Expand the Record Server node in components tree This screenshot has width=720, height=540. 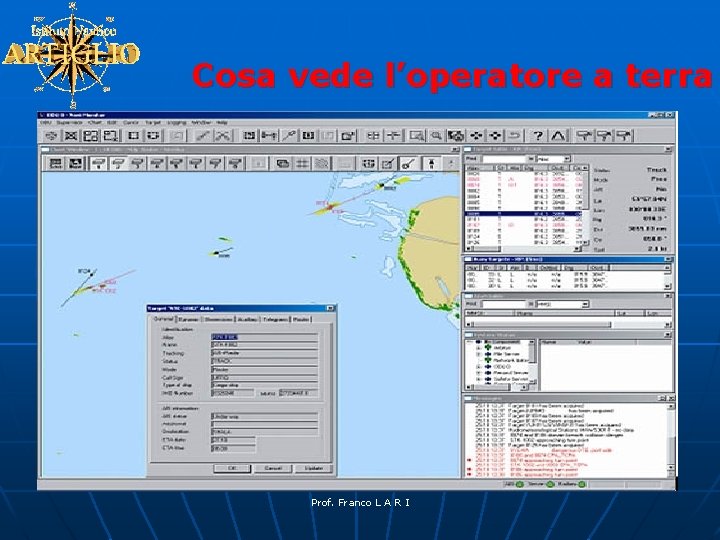pyautogui.click(x=478, y=373)
